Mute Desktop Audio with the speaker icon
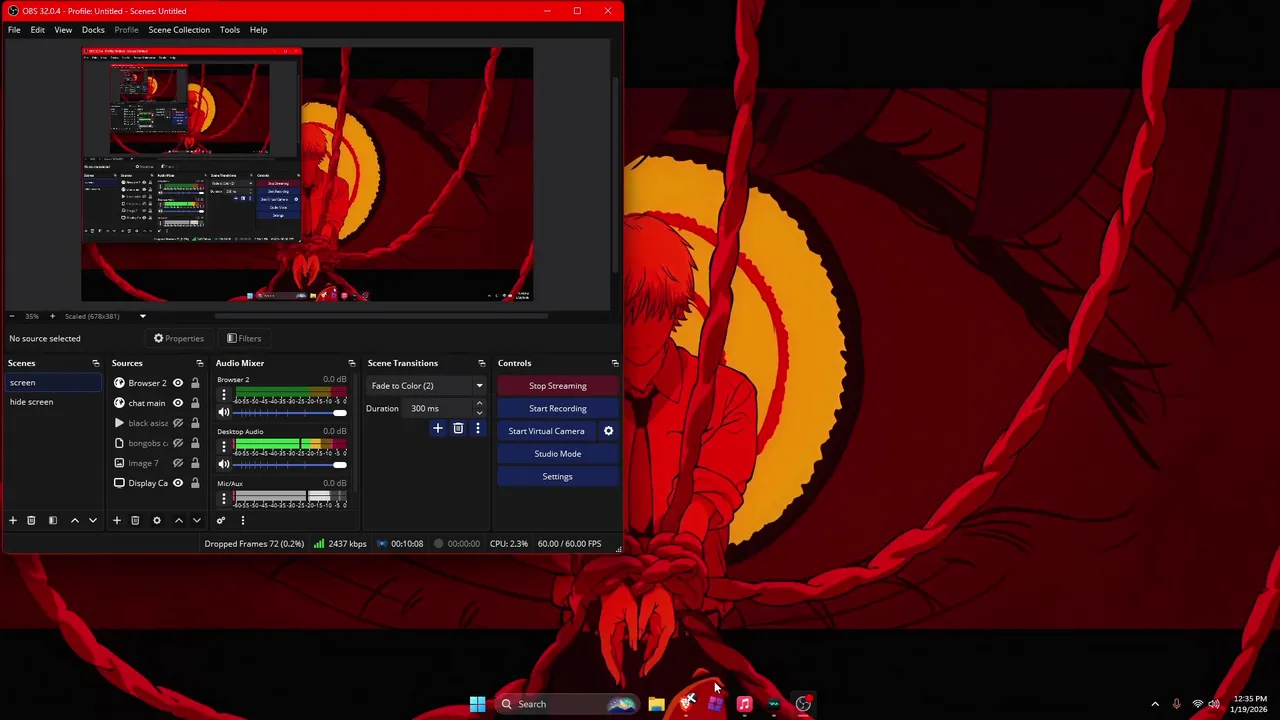Viewport: 1280px width, 720px height. [x=224, y=464]
